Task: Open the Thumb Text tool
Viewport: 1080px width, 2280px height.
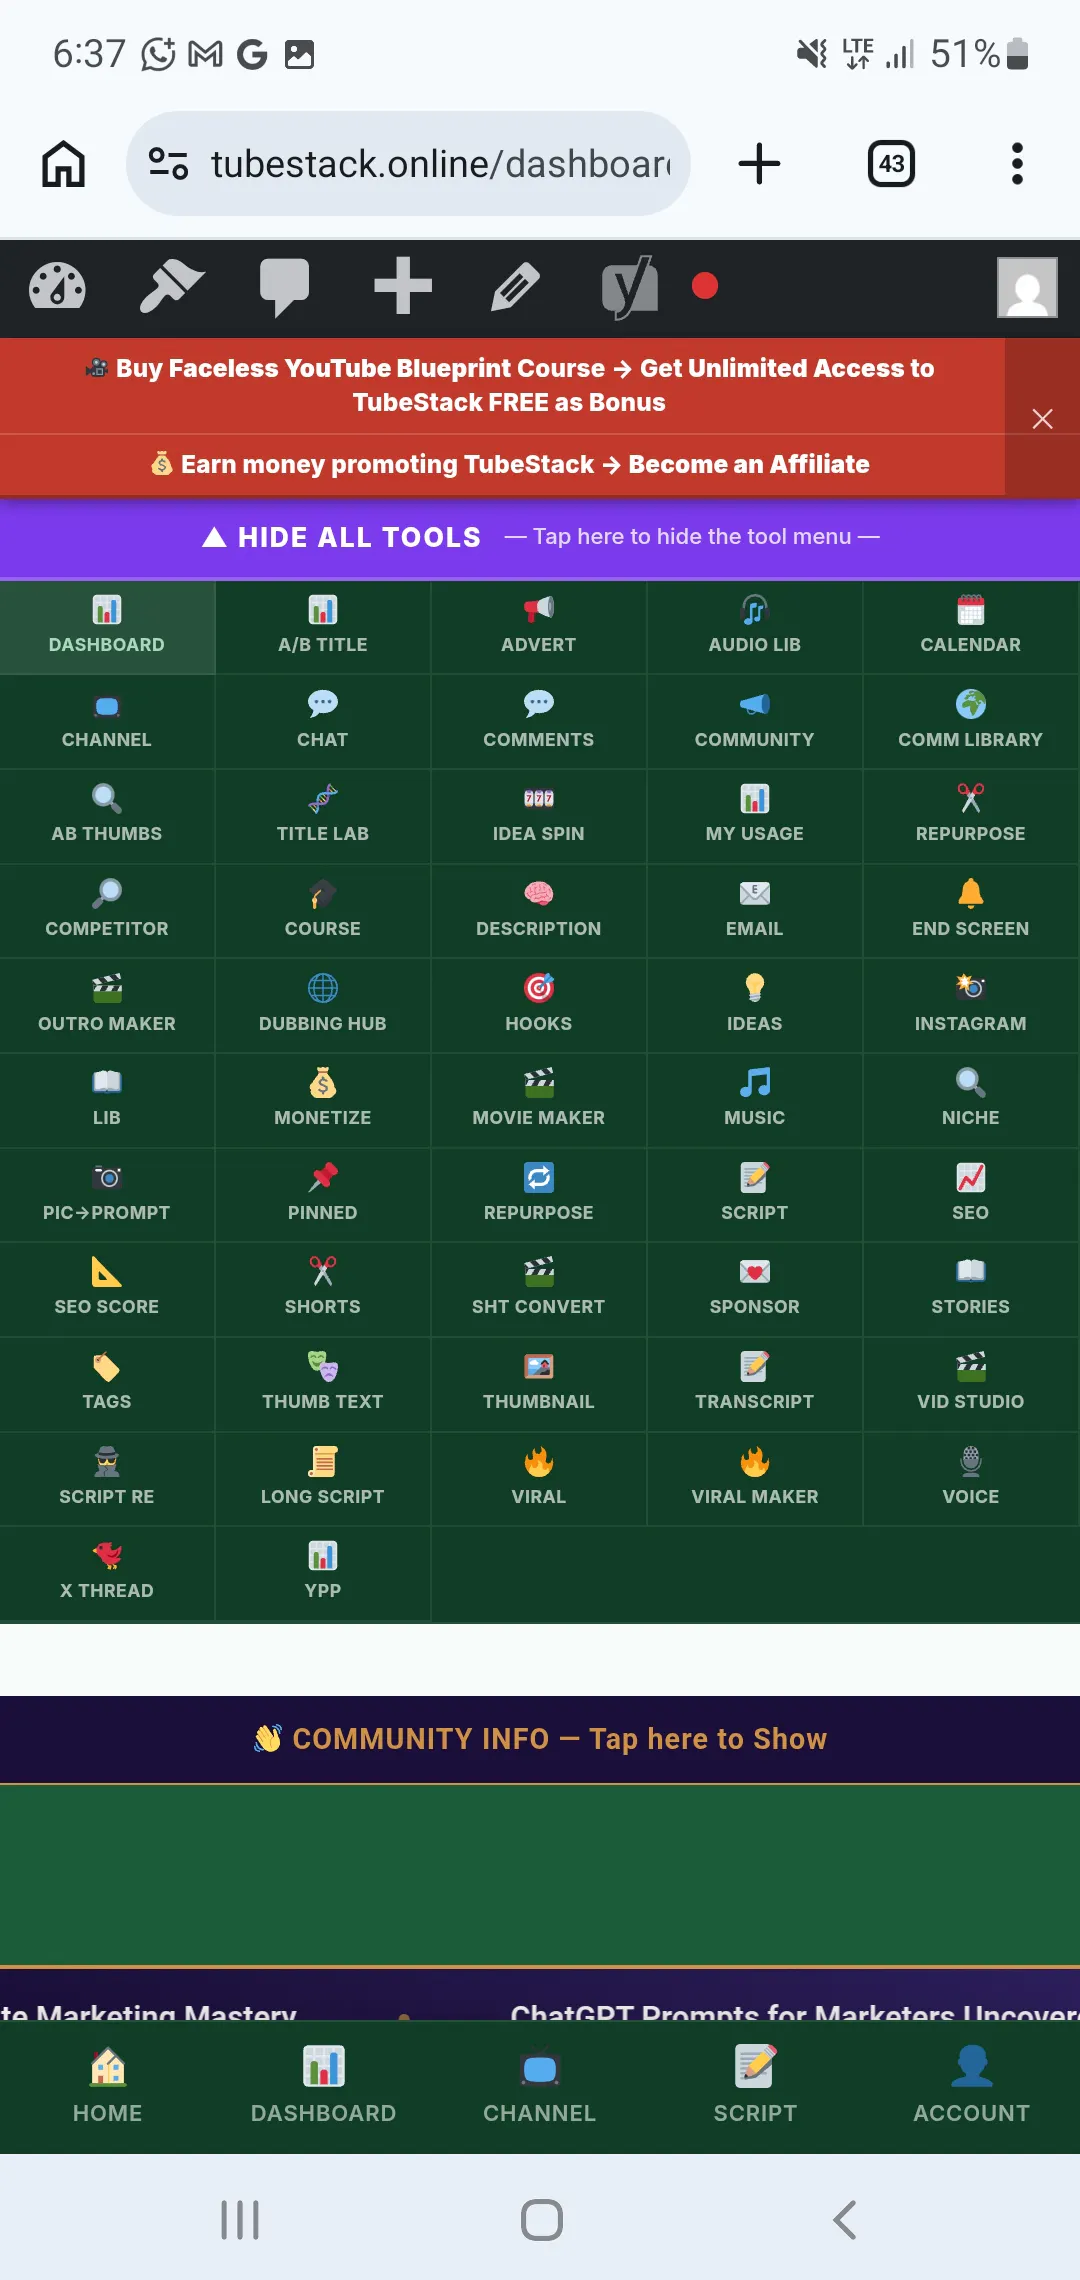Action: coord(323,1384)
